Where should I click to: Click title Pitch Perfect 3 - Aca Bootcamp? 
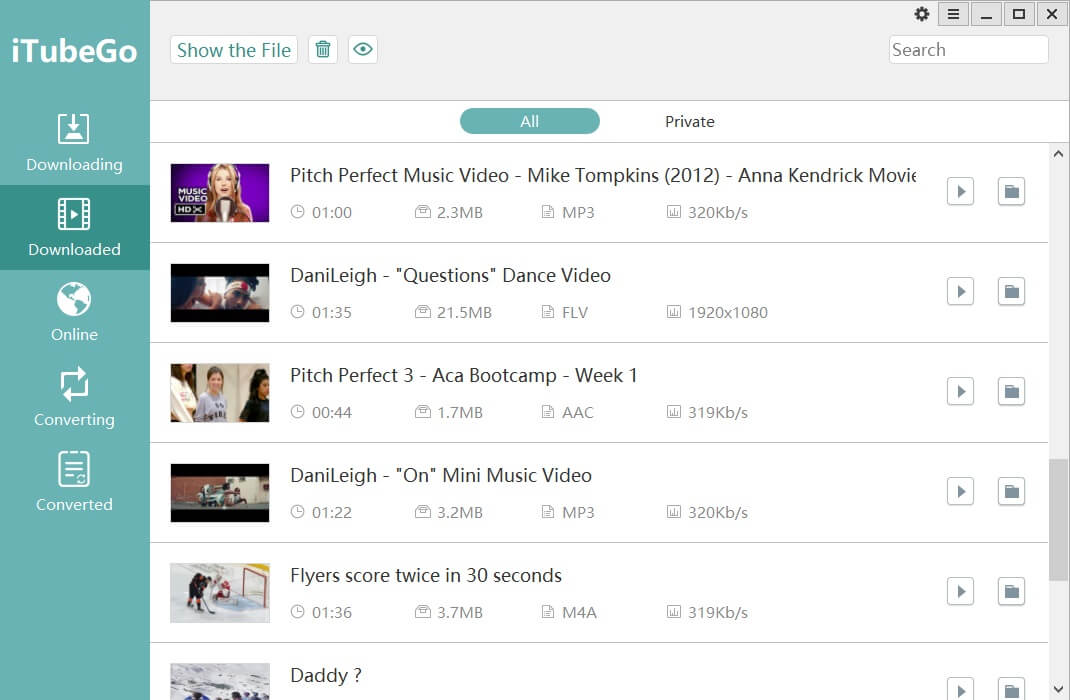point(463,375)
